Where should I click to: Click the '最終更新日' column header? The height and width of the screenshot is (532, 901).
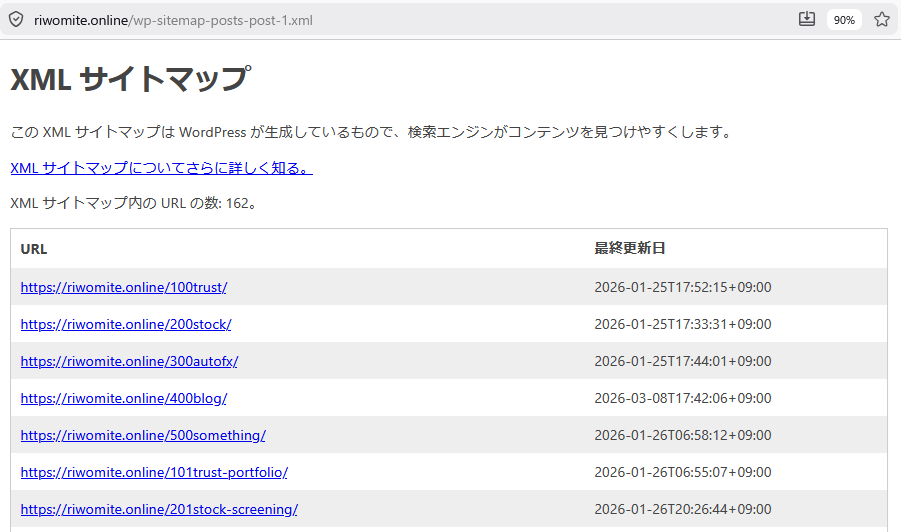[630, 248]
